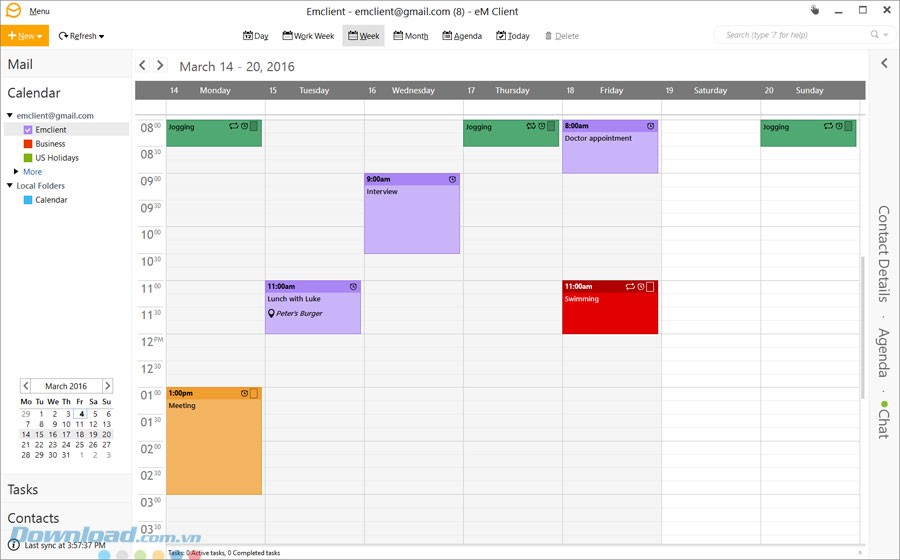Toggle the Emclient calendar checkbox

pyautogui.click(x=28, y=130)
